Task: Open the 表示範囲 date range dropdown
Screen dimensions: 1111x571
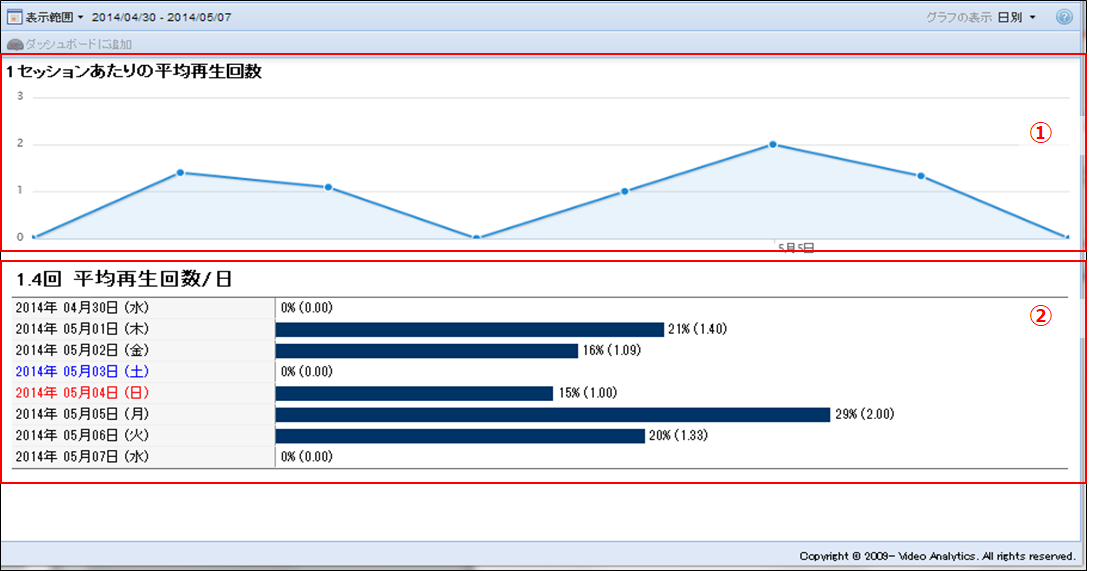Action: (x=51, y=17)
